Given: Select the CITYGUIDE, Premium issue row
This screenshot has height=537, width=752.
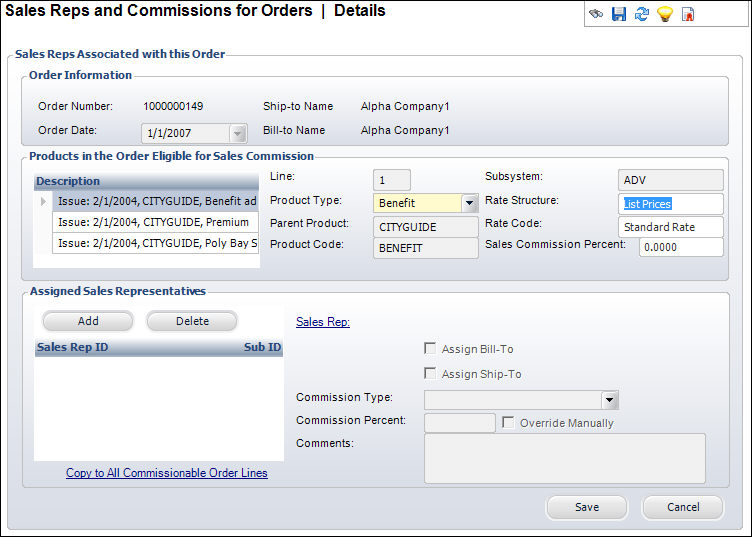Looking at the screenshot, I should [155, 222].
